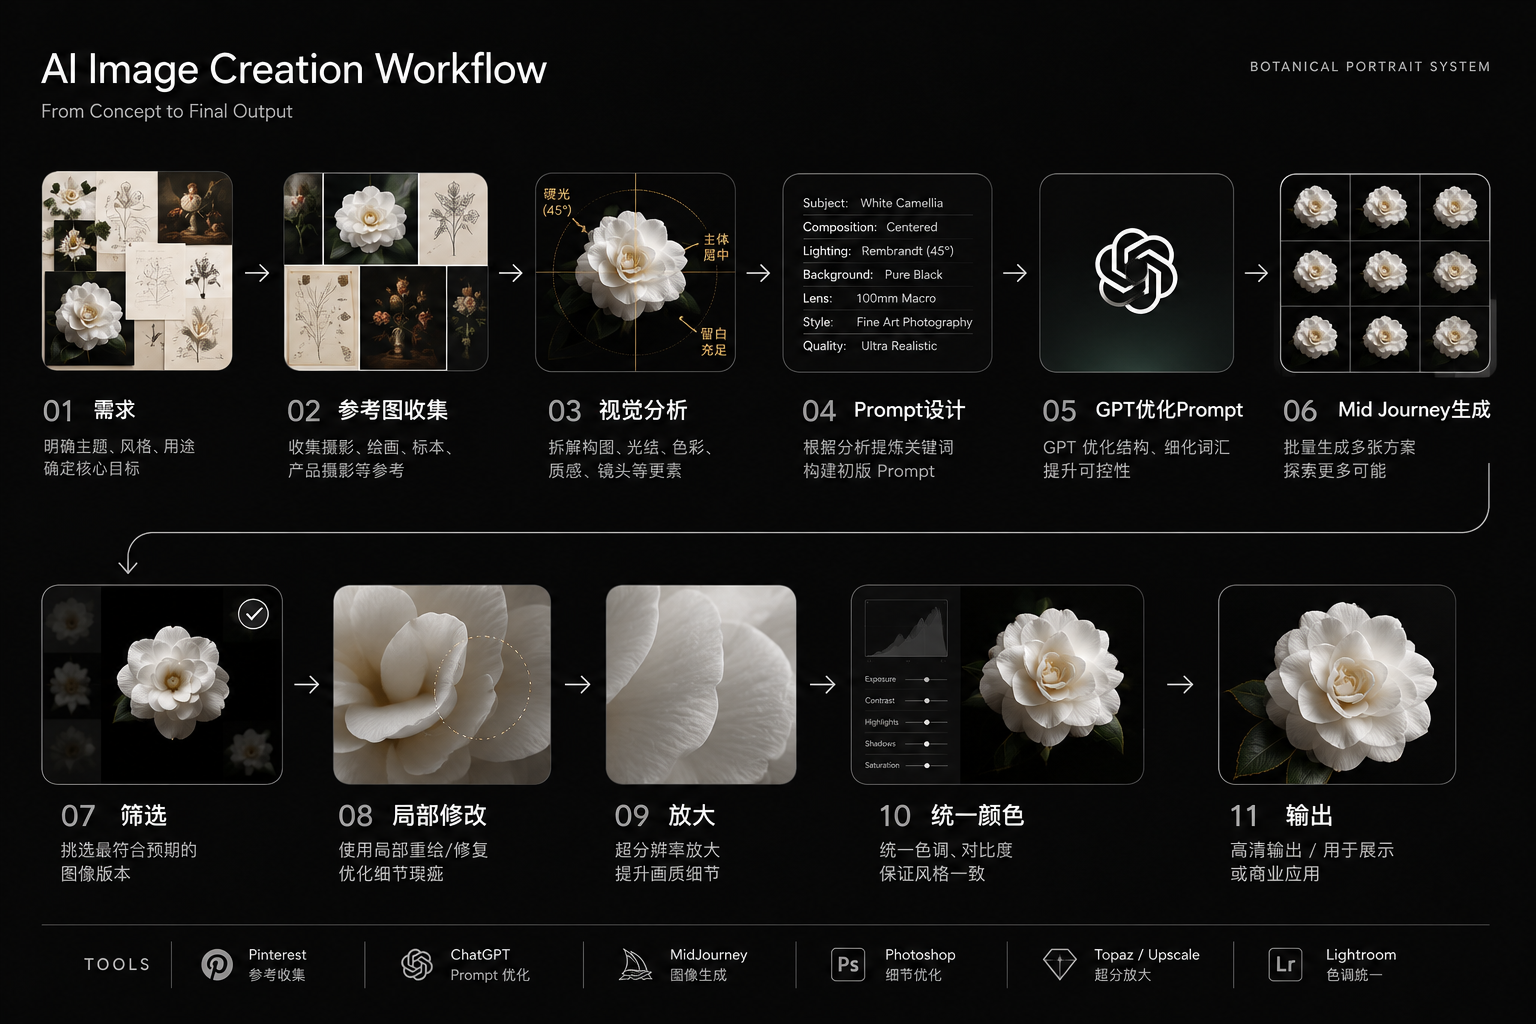1536x1024 pixels.
Task: Click the '主体居中' annotation
Action: tap(716, 247)
